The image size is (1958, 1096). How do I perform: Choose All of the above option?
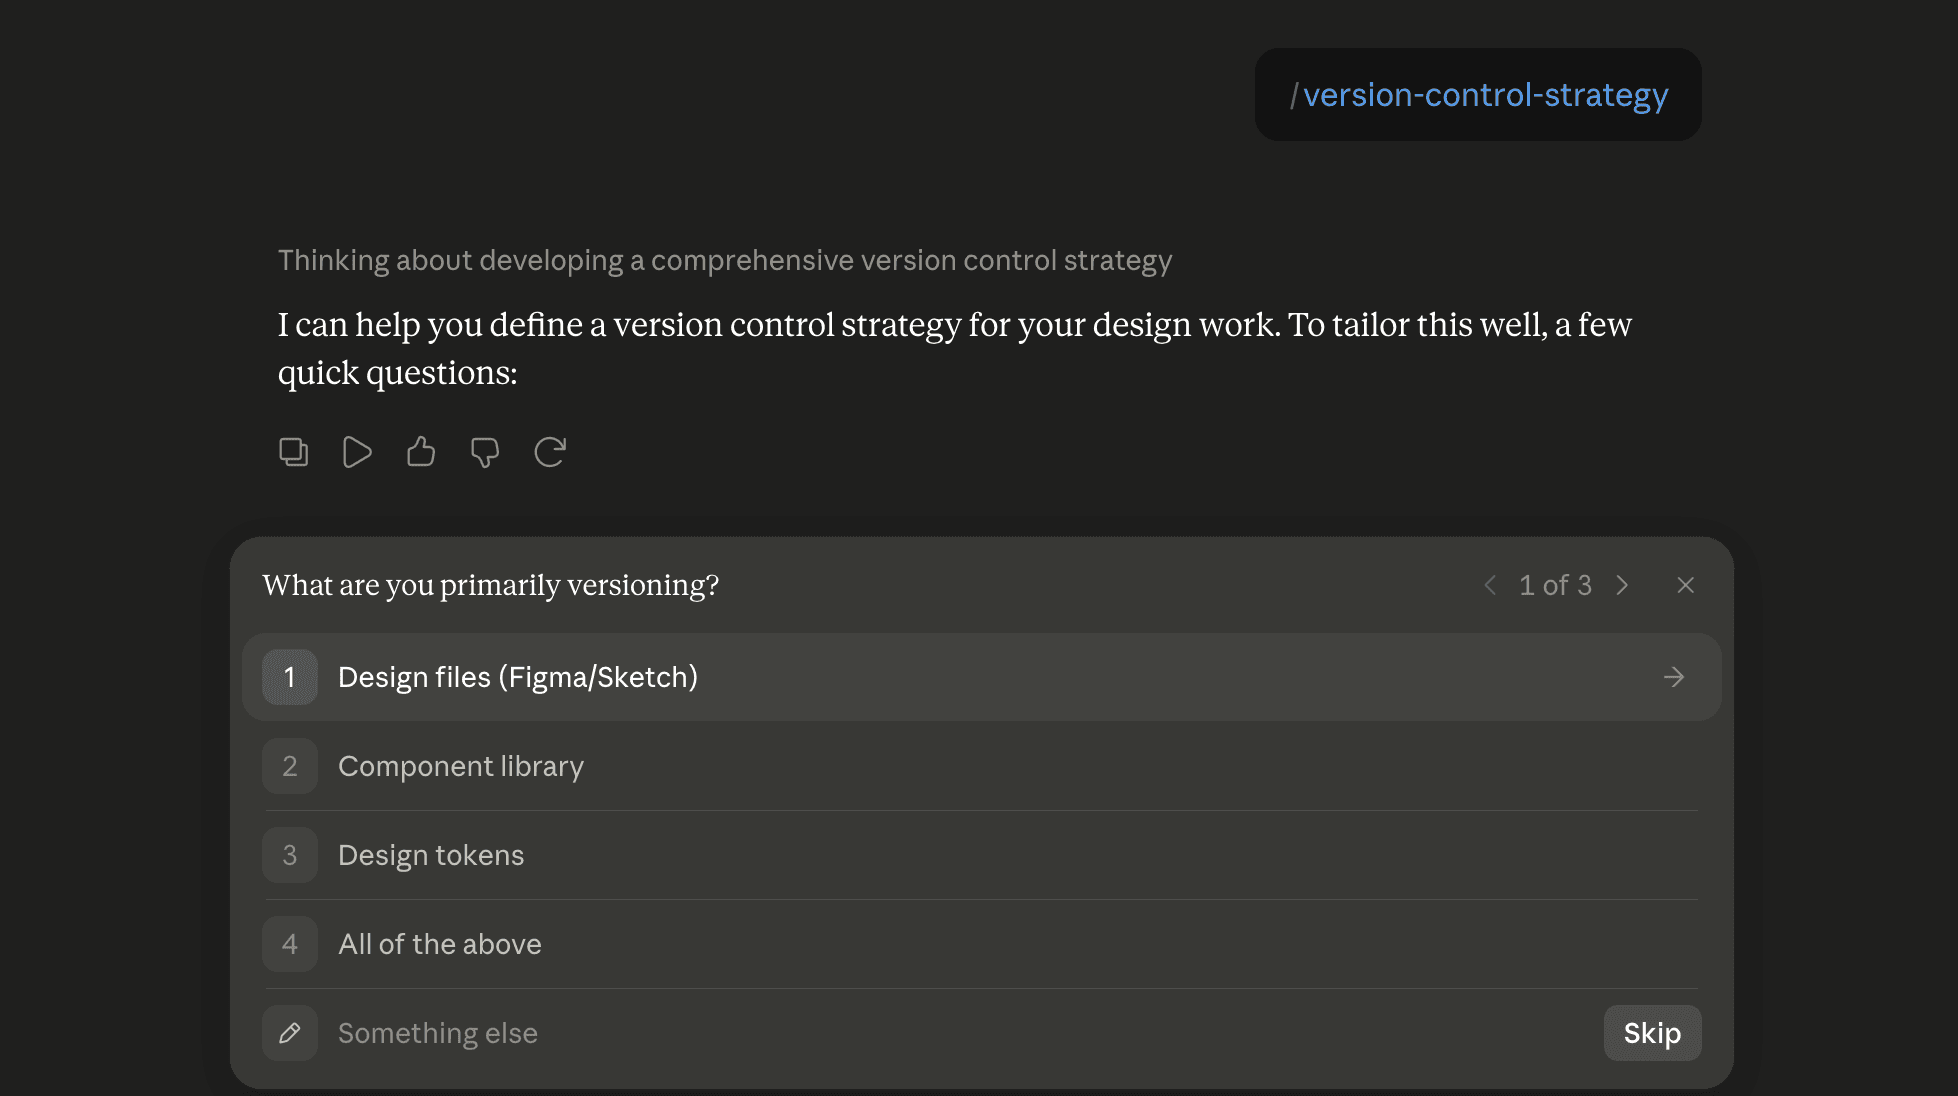coord(982,944)
